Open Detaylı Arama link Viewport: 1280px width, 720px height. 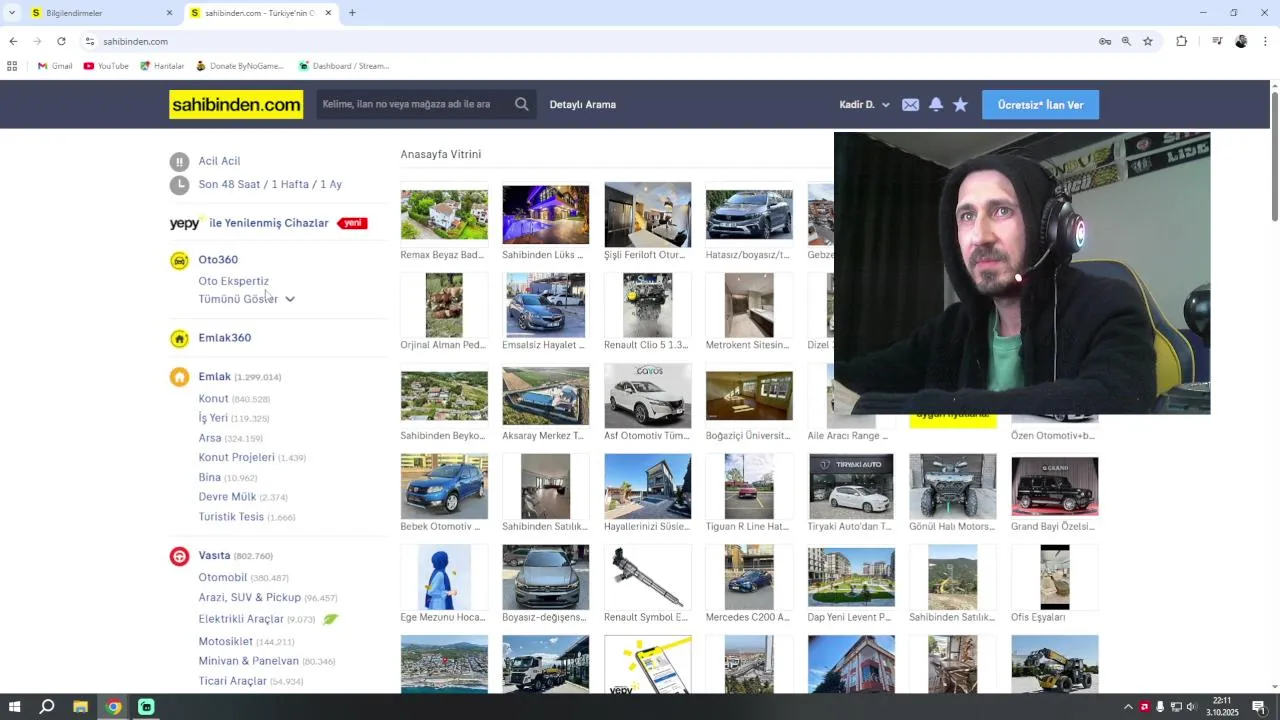583,105
